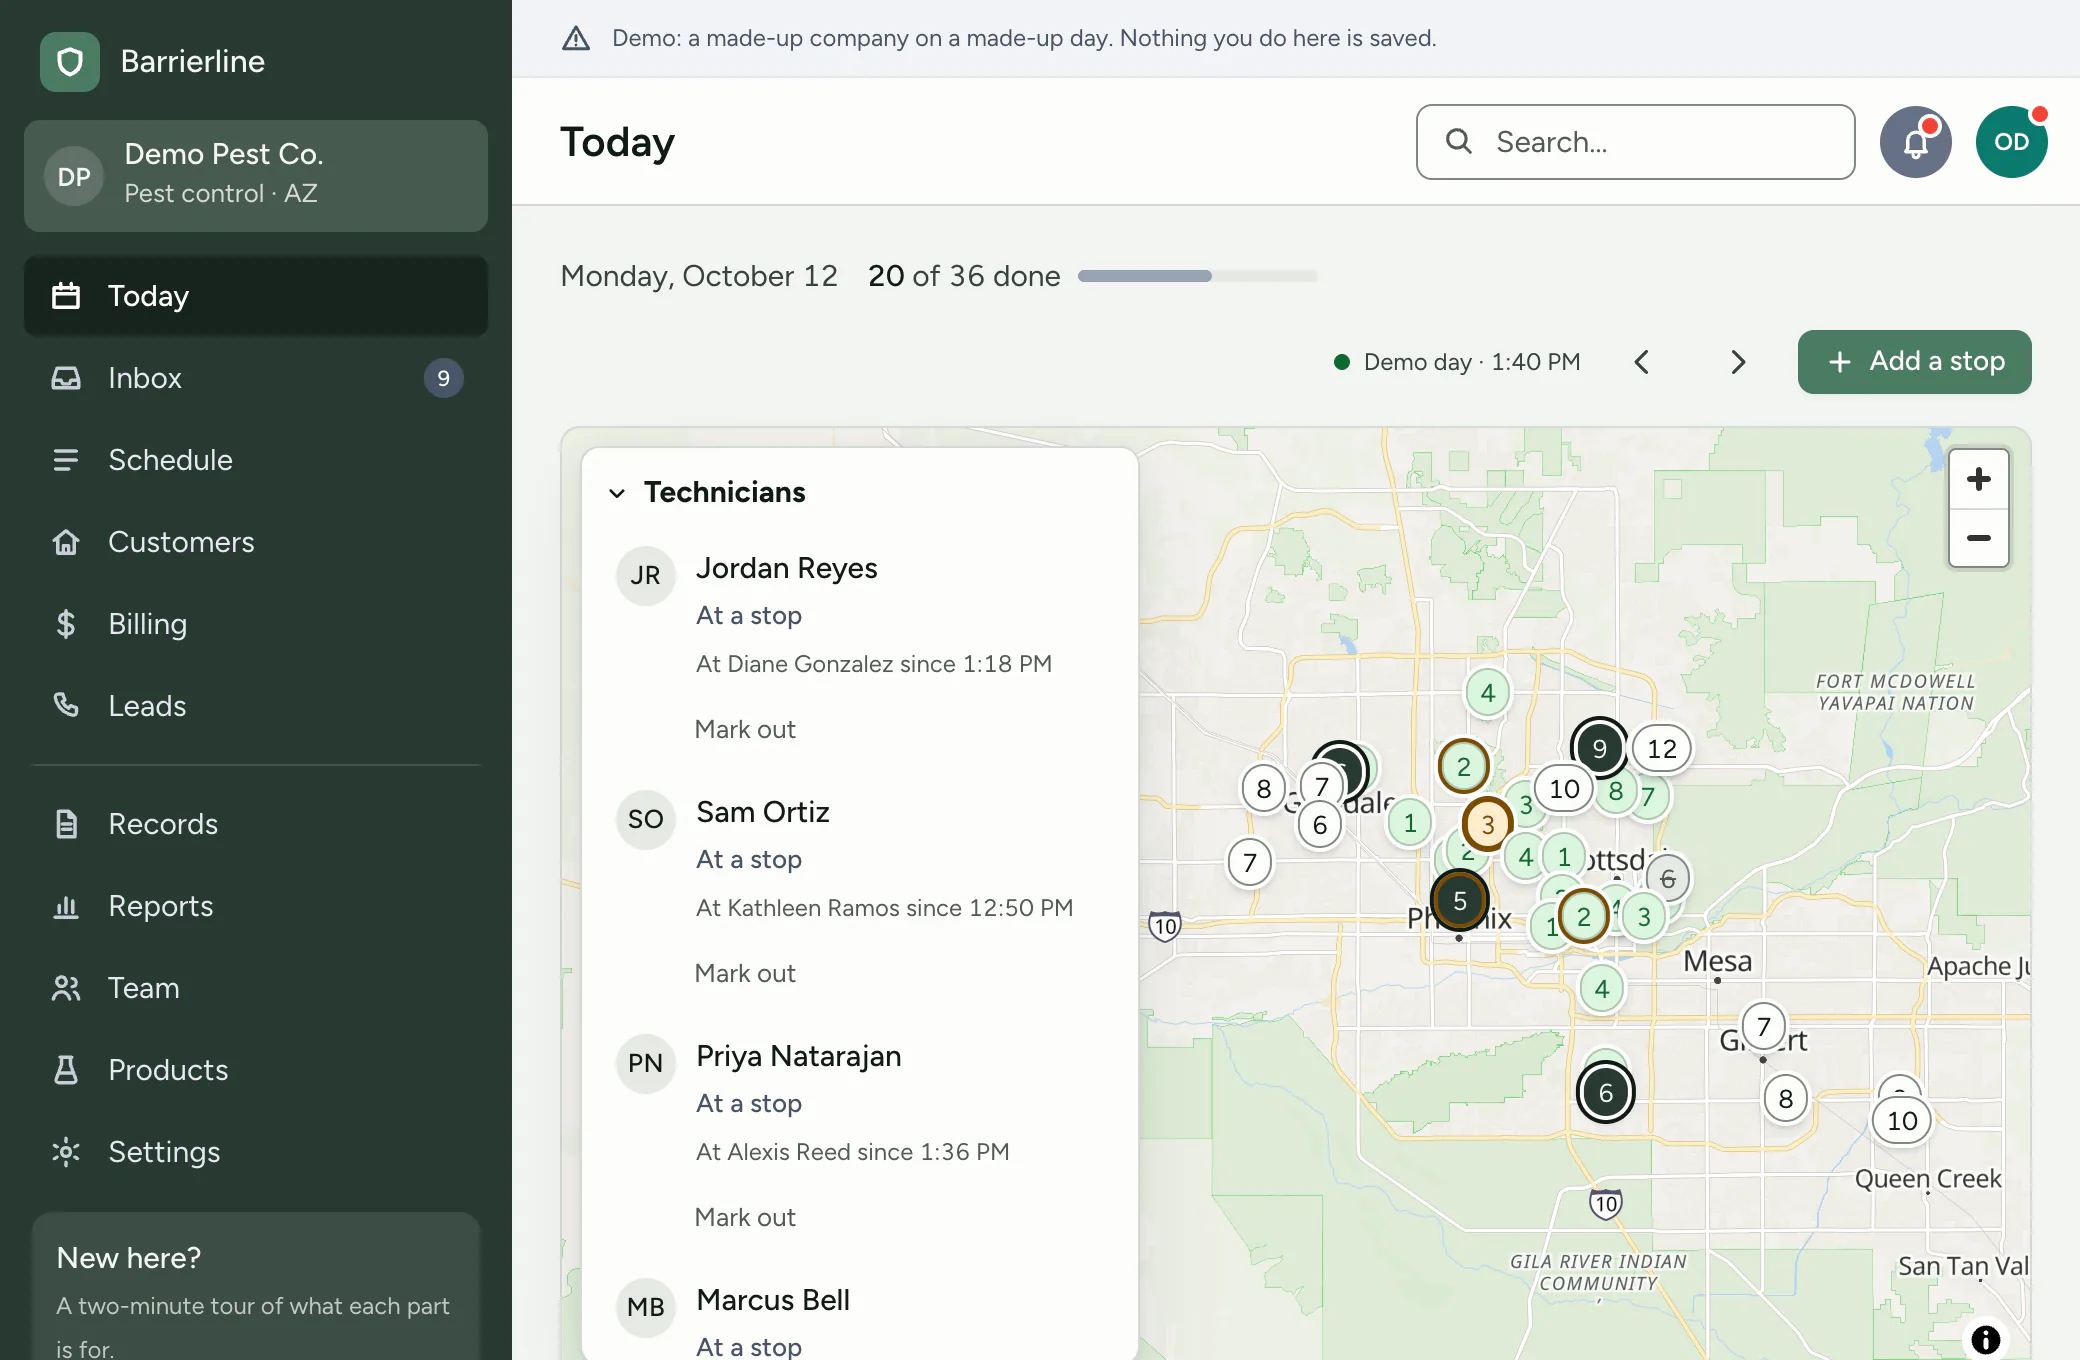Focus the Search field
This screenshot has height=1360, width=2080.
(x=1635, y=142)
